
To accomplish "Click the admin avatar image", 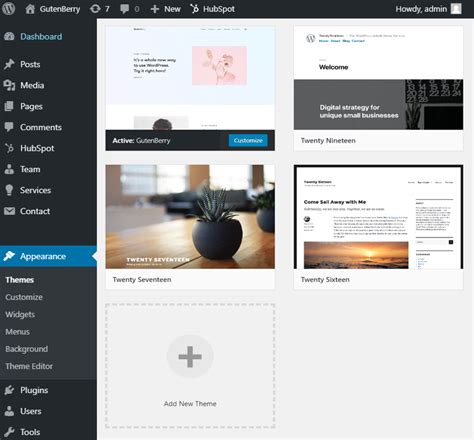I will pyautogui.click(x=456, y=9).
